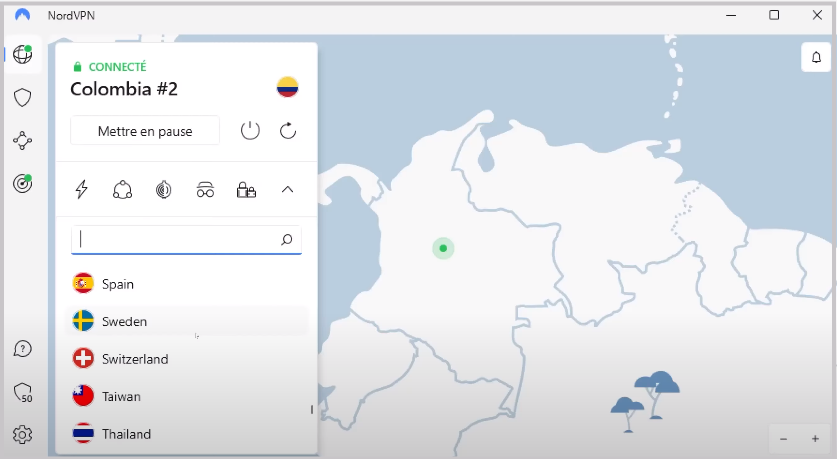The image size is (837, 459).
Task: Click the Colombia flag icon
Action: point(287,87)
